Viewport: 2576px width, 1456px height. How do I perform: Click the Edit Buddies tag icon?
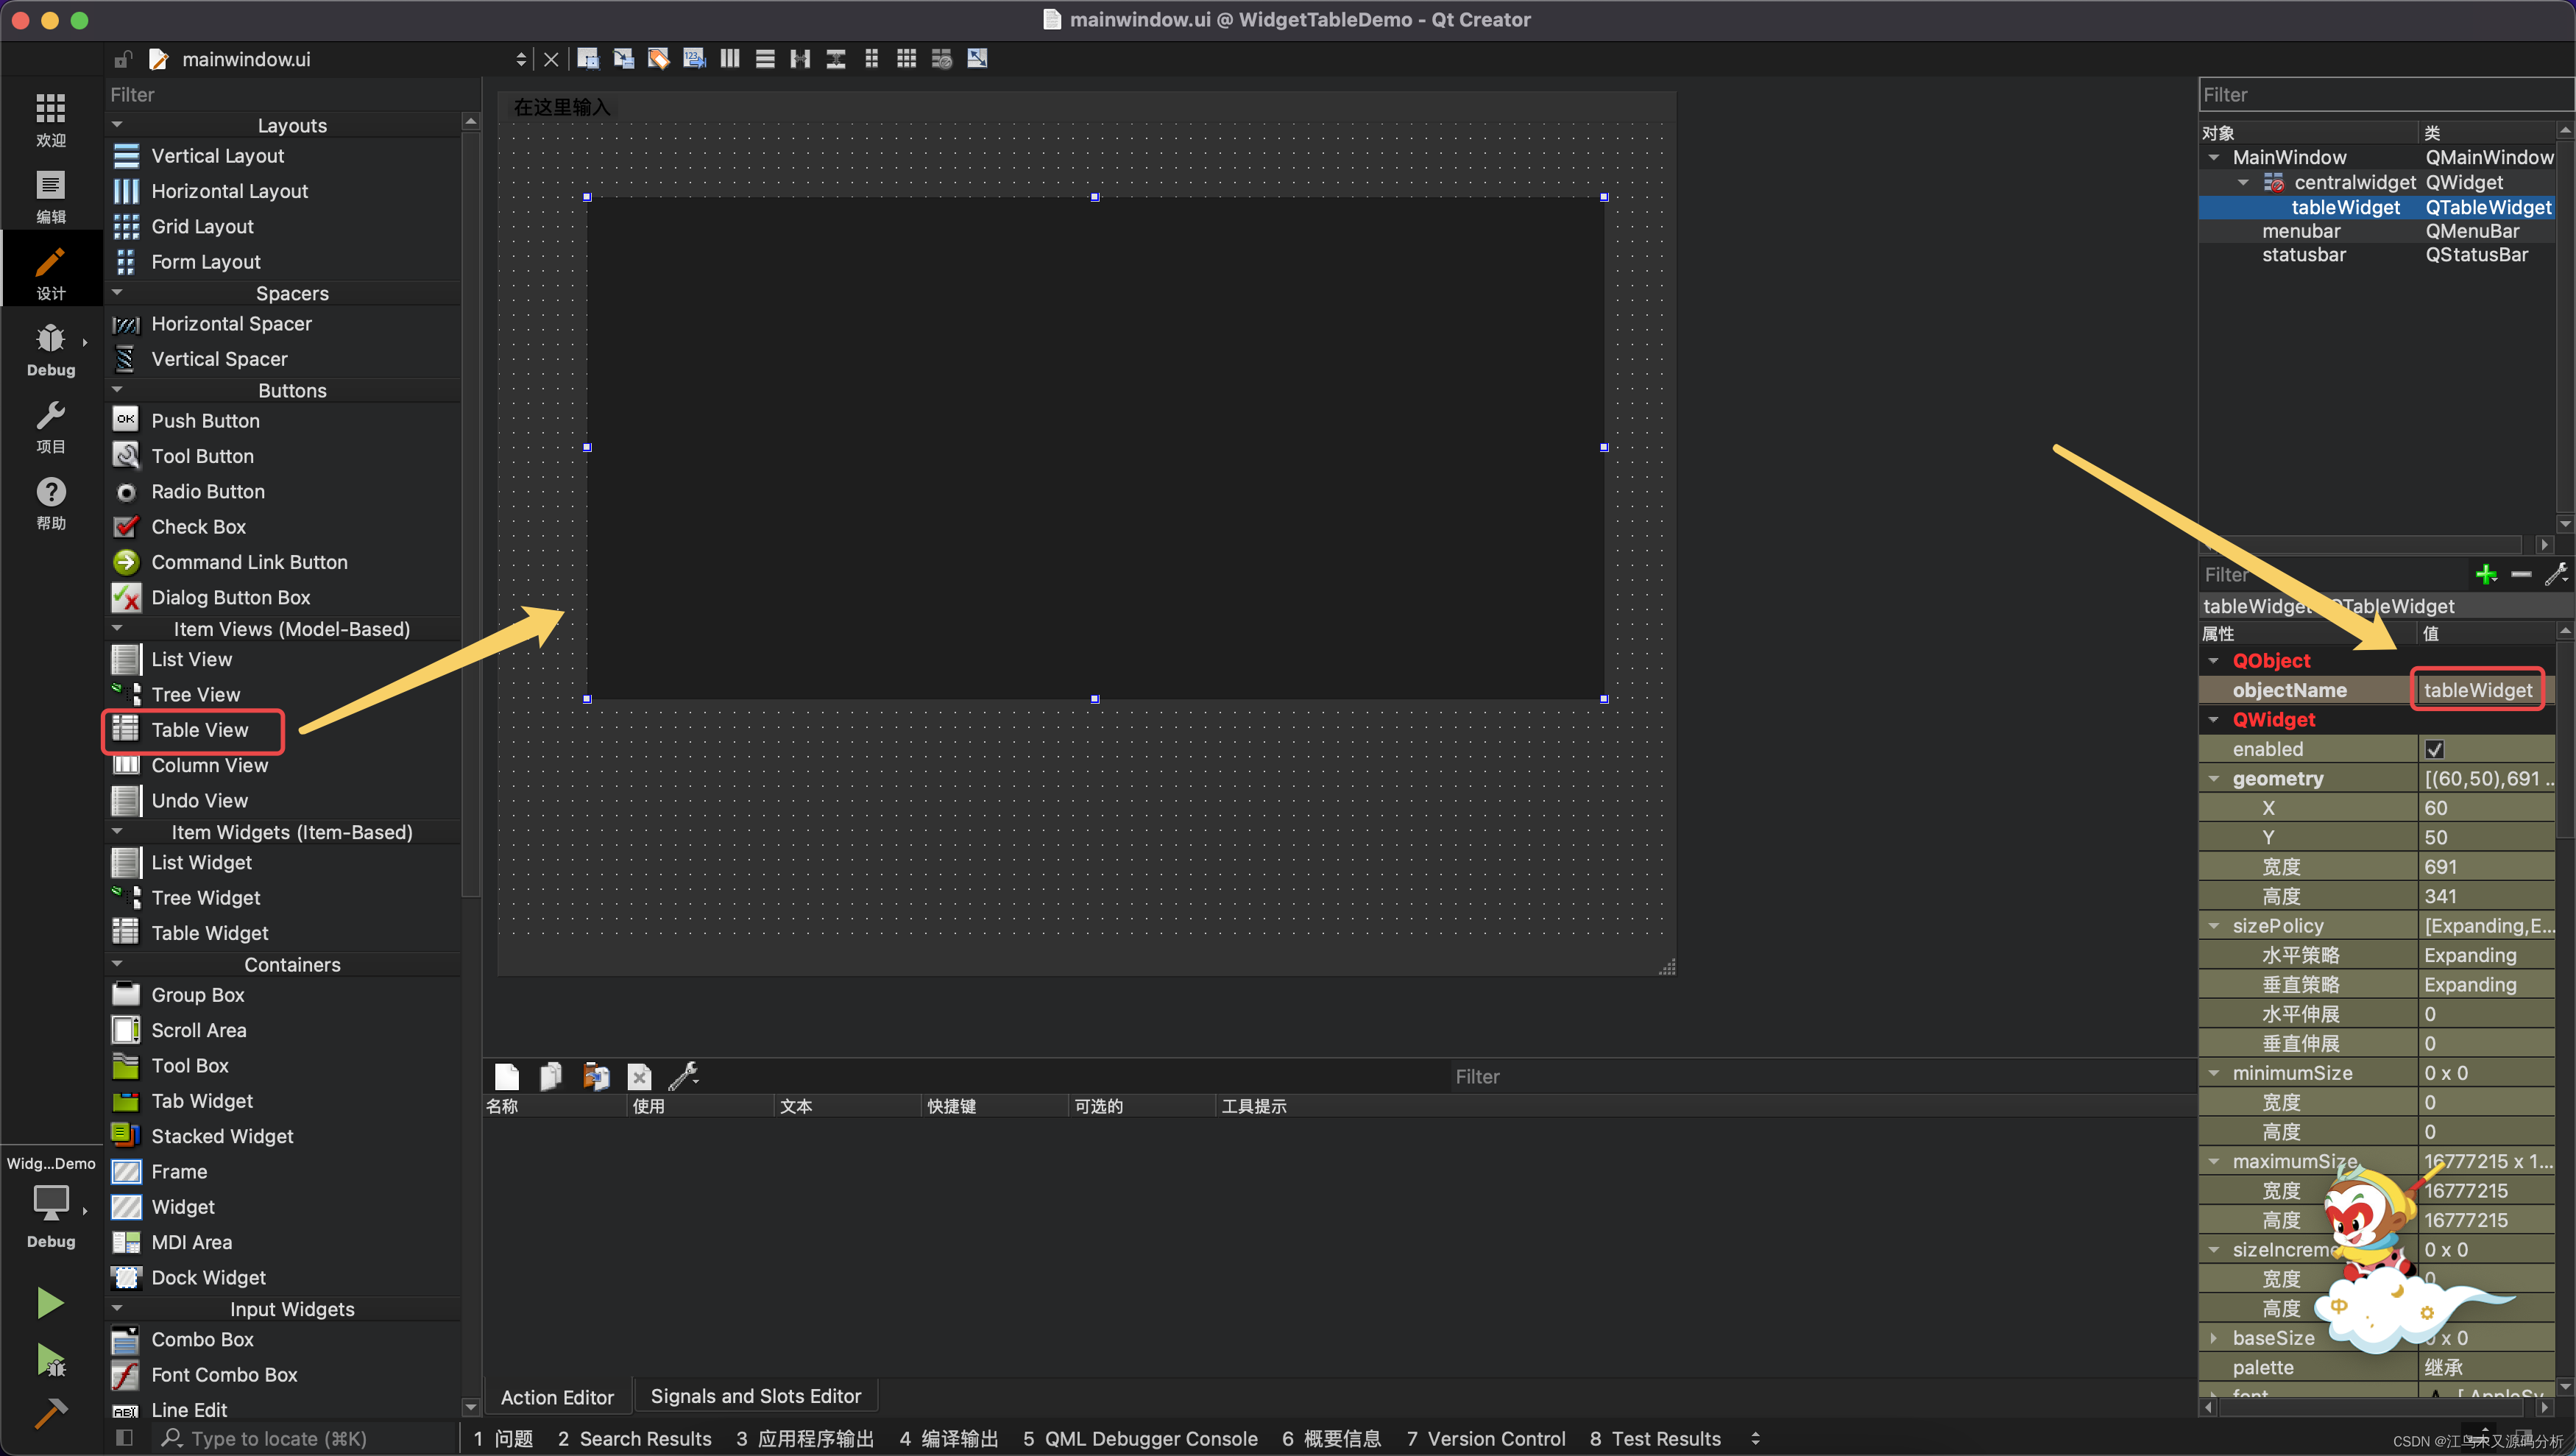click(658, 59)
